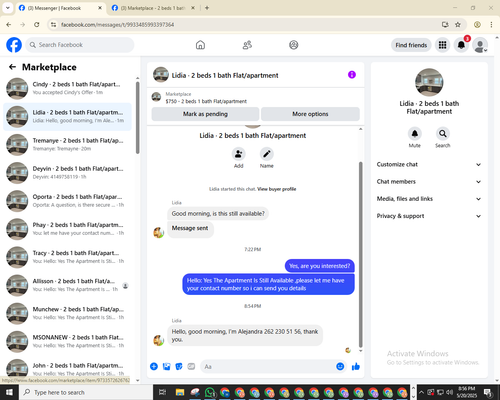Click Lidia's listing thumbnail in right panel
Screen dimensions: 500x400
pos(429,82)
